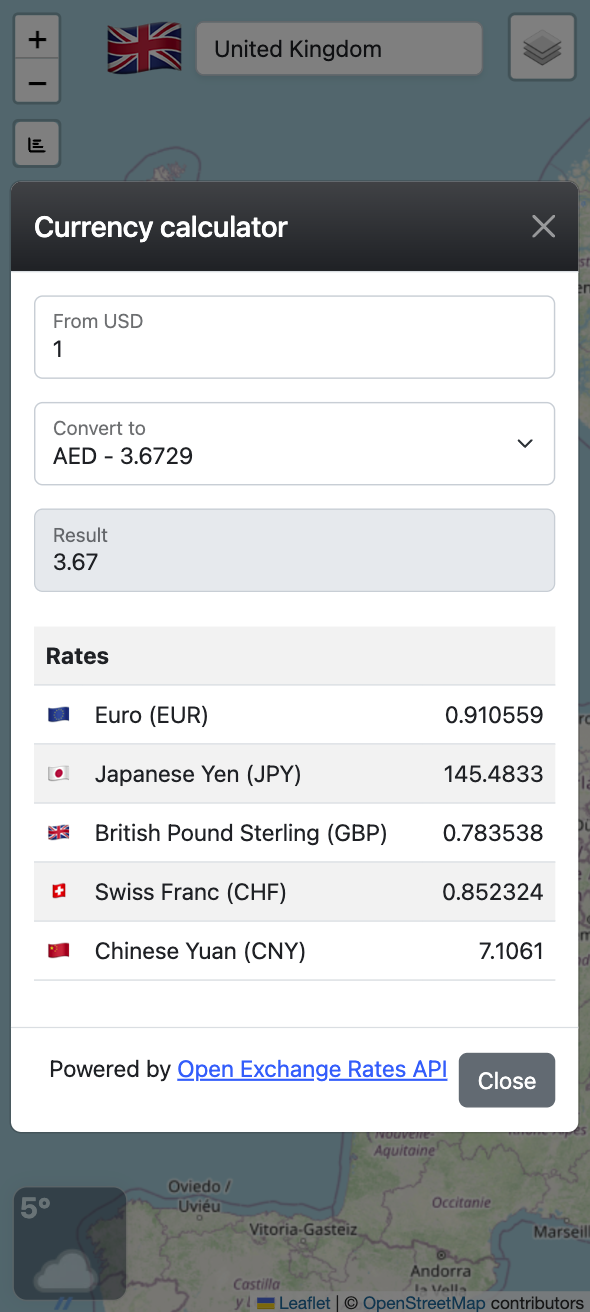Click the chart statistics icon button
Screen dimensions: 590x1312
tap(37, 145)
